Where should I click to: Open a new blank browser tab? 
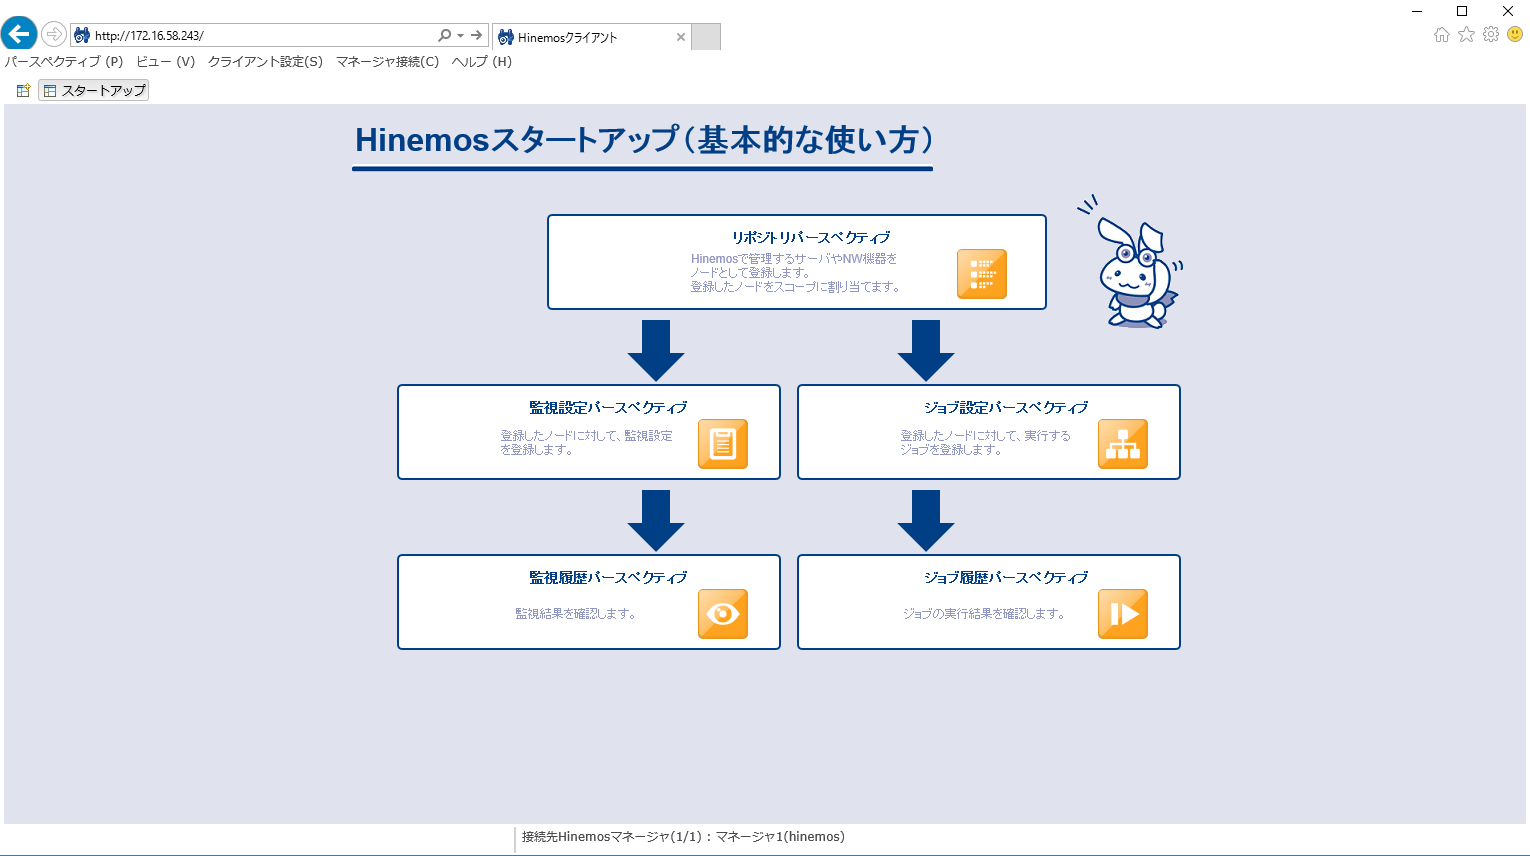click(x=706, y=37)
